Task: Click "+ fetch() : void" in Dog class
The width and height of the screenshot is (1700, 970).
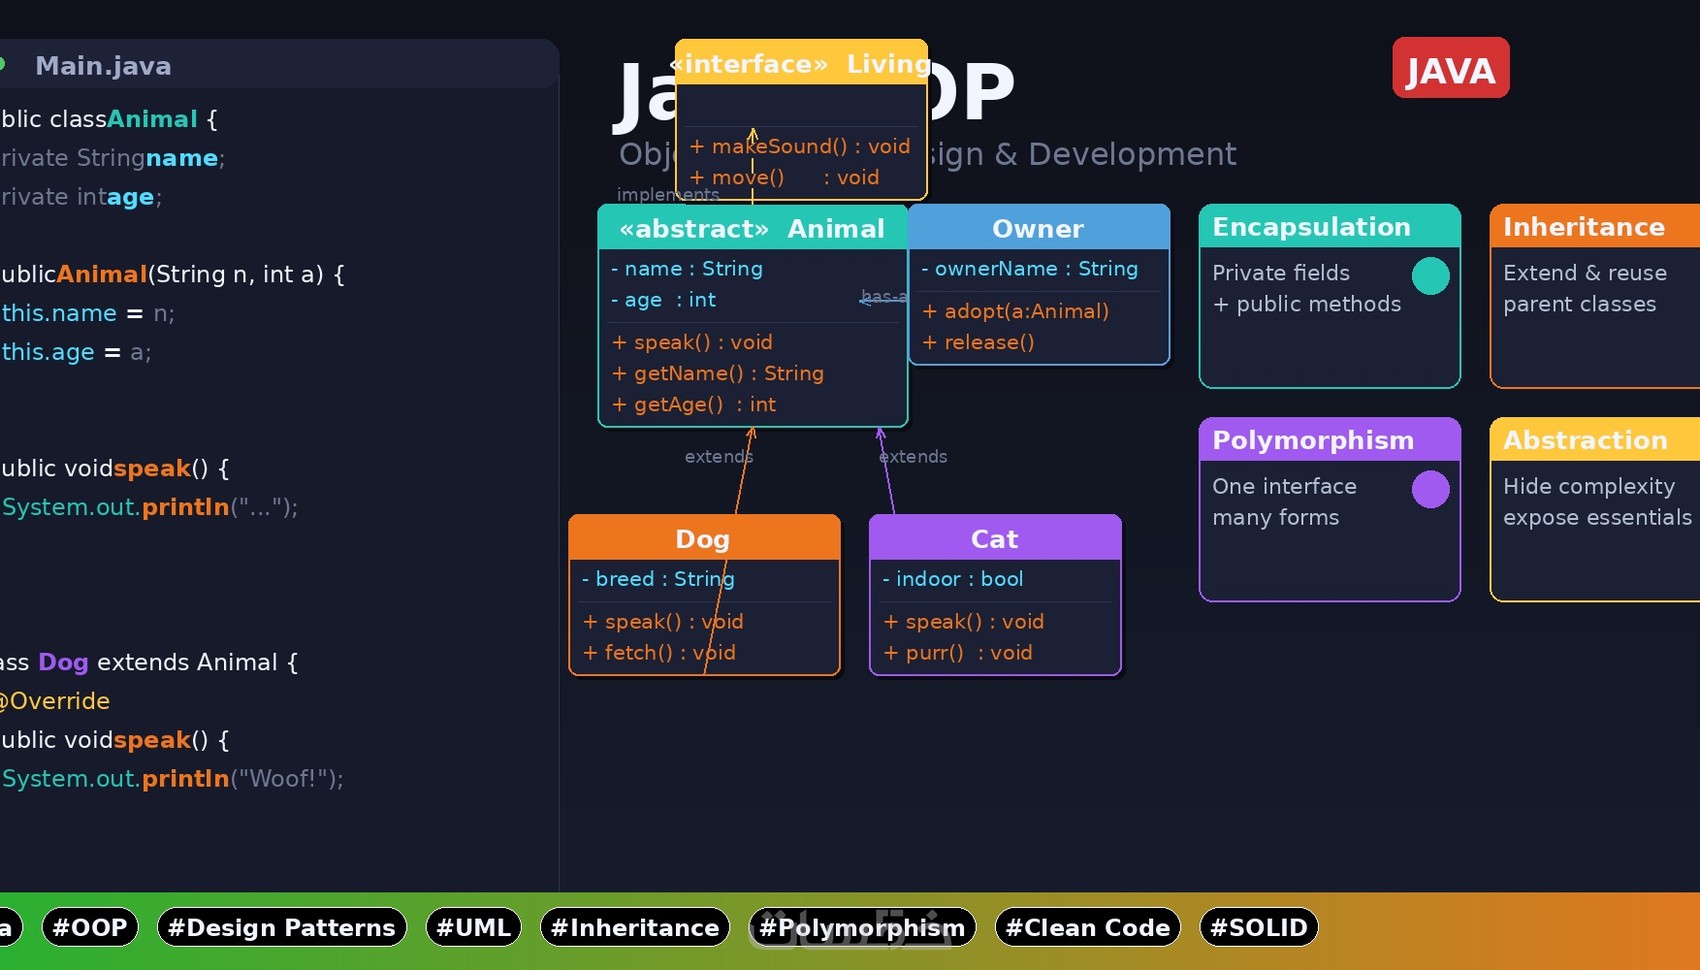Action: click(x=659, y=652)
